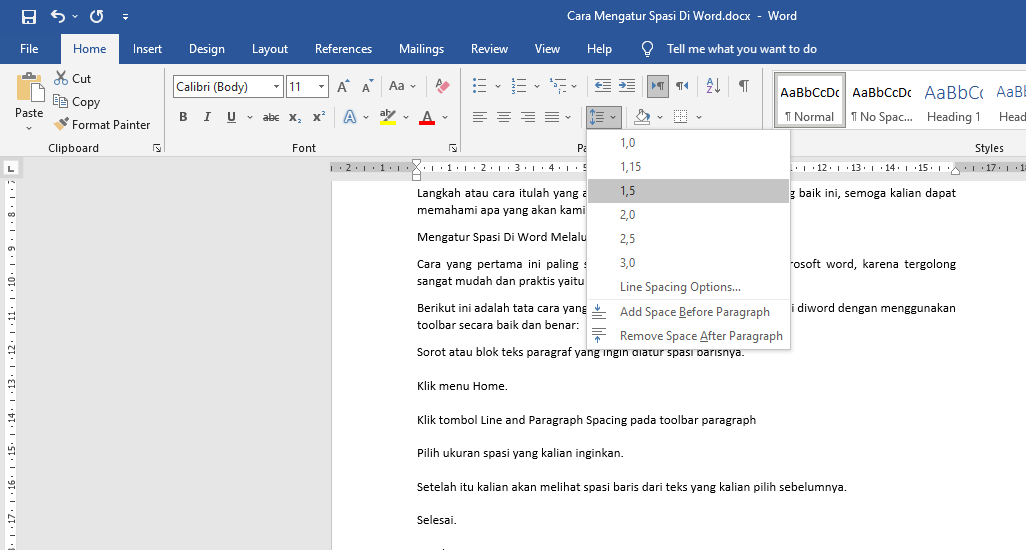Viewport: 1026px width, 550px height.
Task: Expand the font color dropdown arrow
Action: (445, 117)
